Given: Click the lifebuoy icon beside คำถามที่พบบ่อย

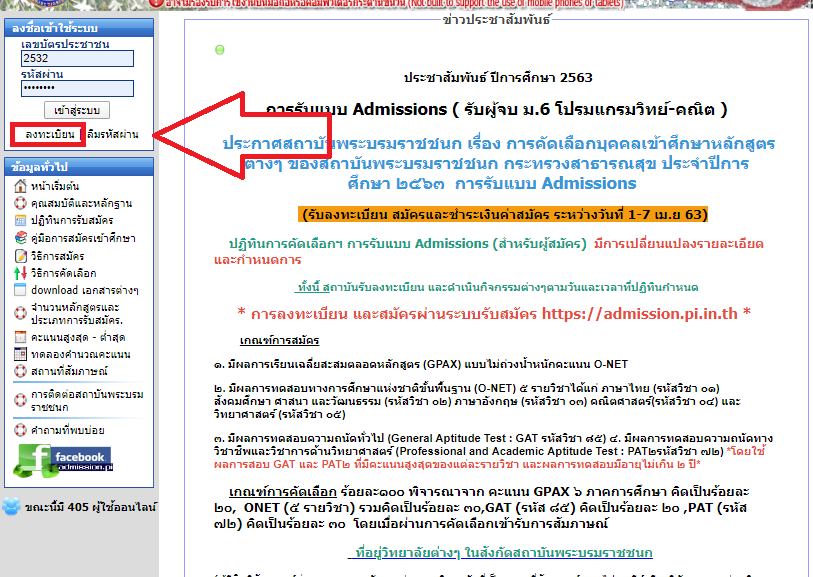Looking at the screenshot, I should (x=20, y=430).
